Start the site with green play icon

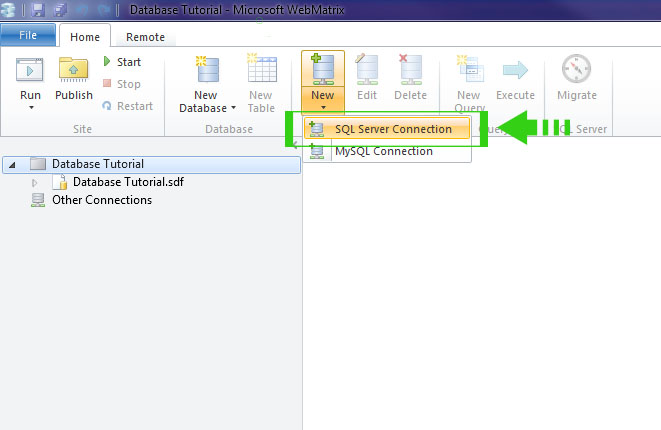coord(107,62)
